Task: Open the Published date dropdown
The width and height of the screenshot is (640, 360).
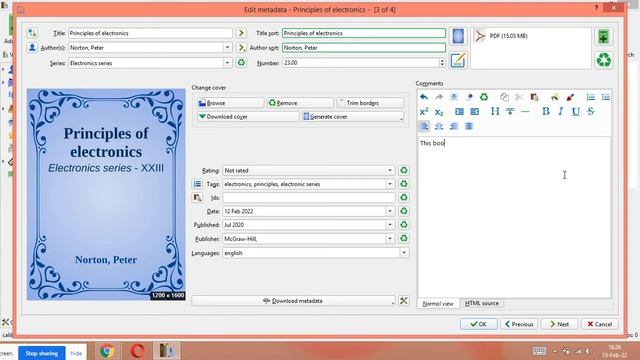Action: point(390,224)
